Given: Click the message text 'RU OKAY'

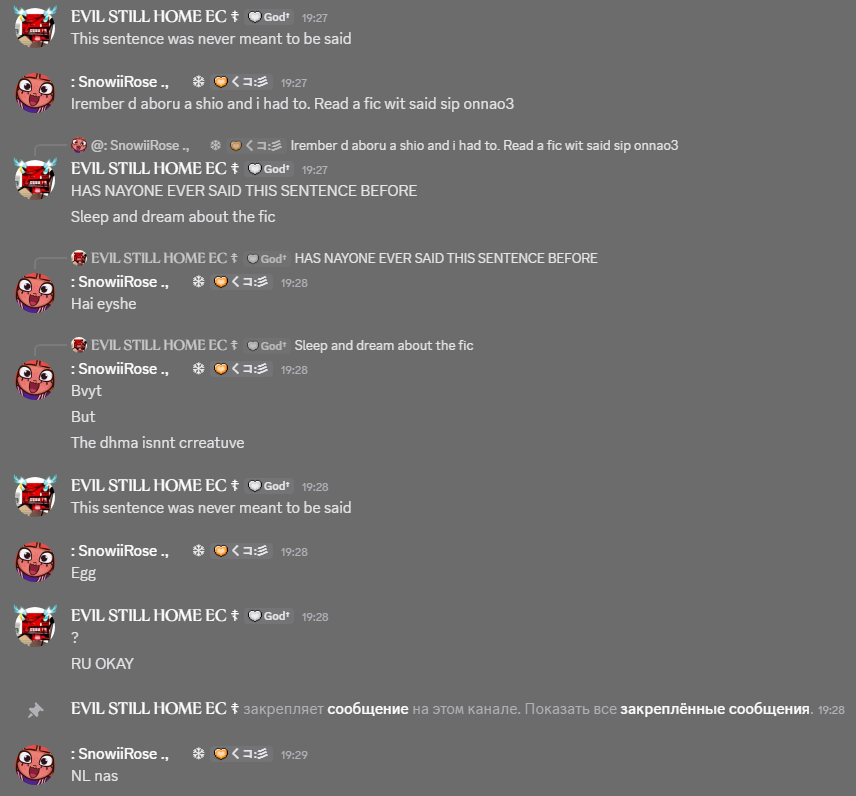Looking at the screenshot, I should 102,664.
